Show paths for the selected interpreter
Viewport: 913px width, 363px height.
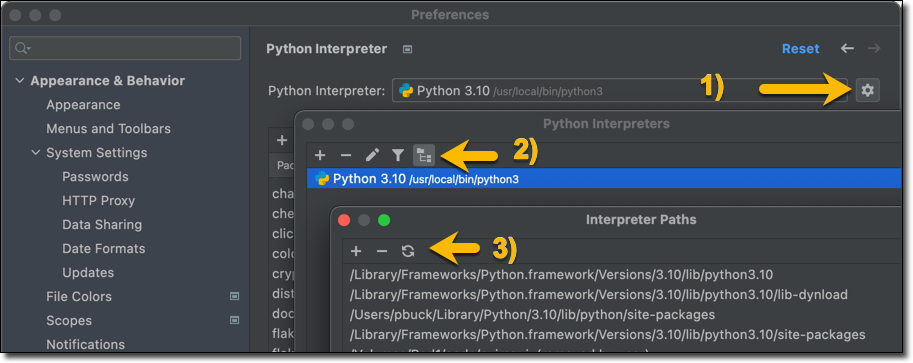tap(424, 155)
